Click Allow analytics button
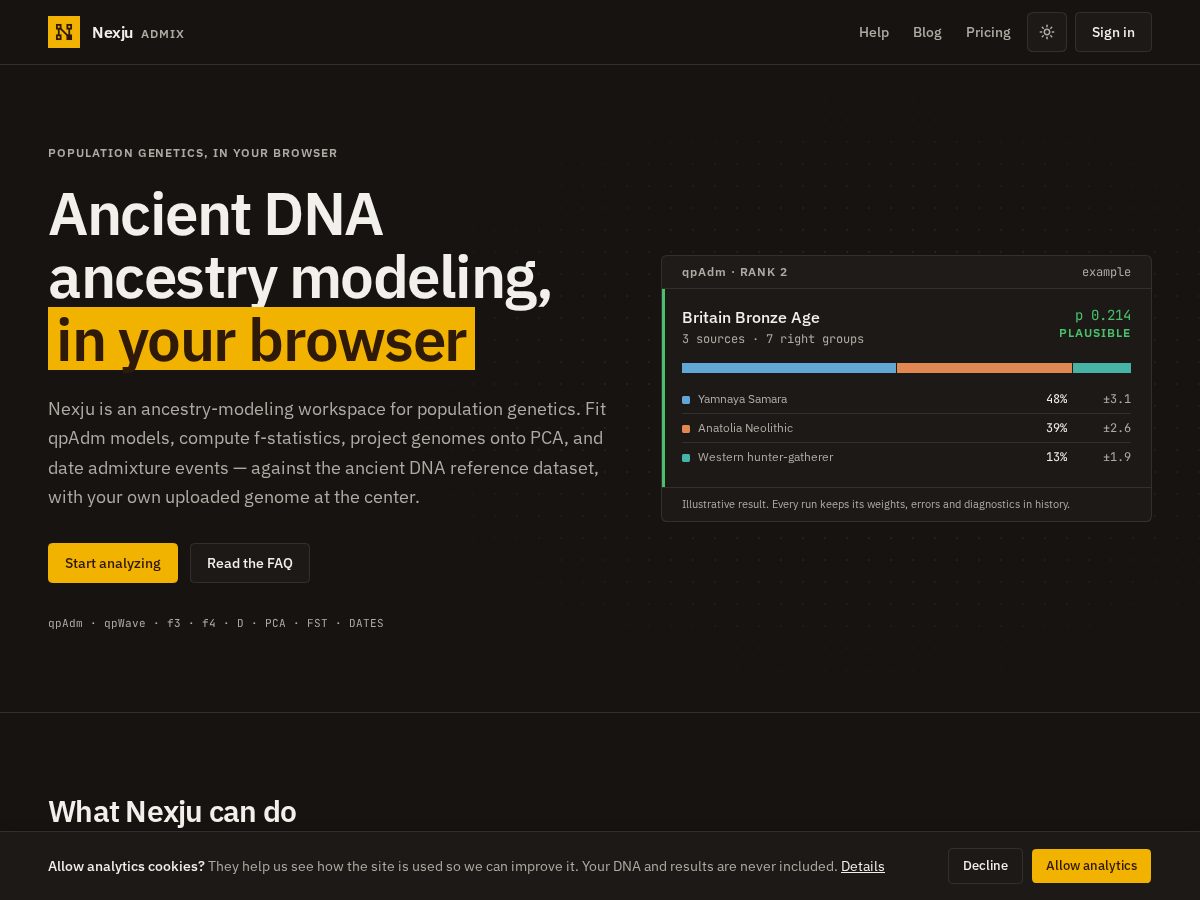This screenshot has width=1200, height=900. (x=1091, y=866)
